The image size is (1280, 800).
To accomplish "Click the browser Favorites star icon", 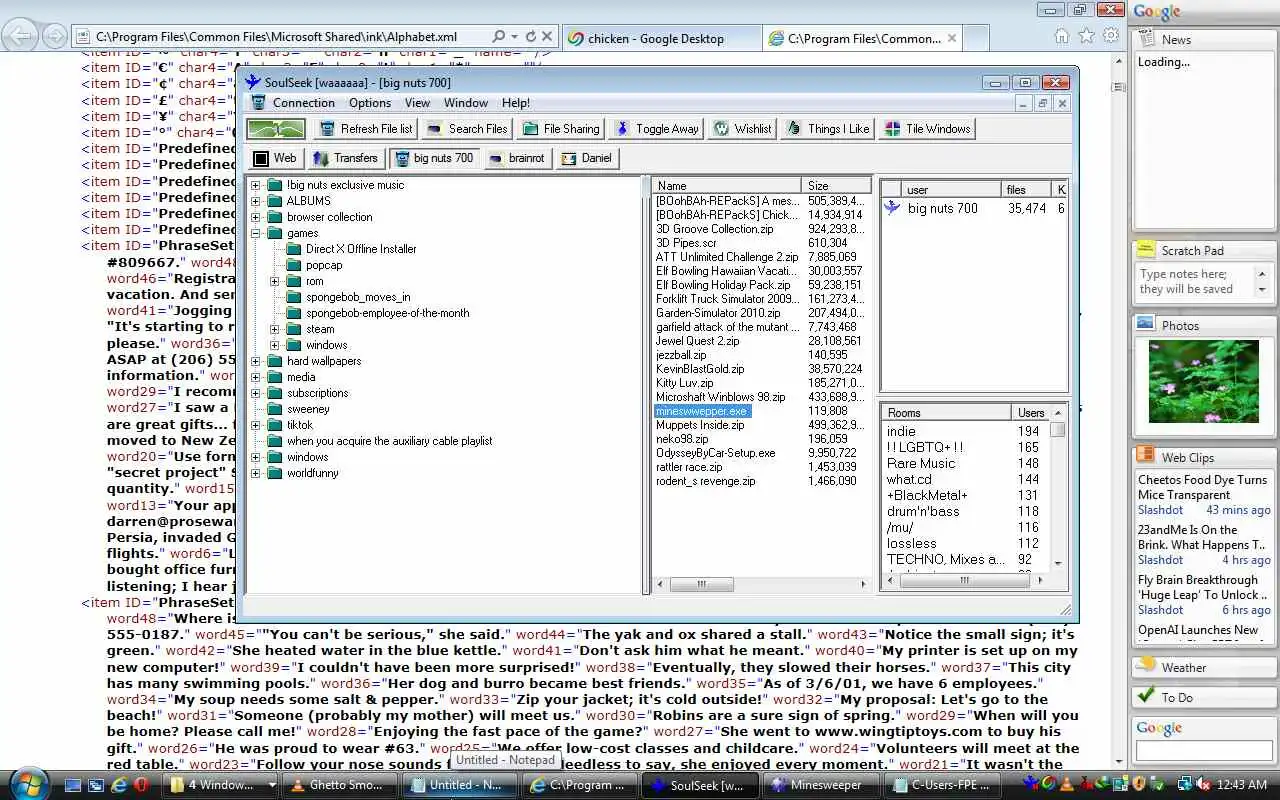I will [1087, 36].
